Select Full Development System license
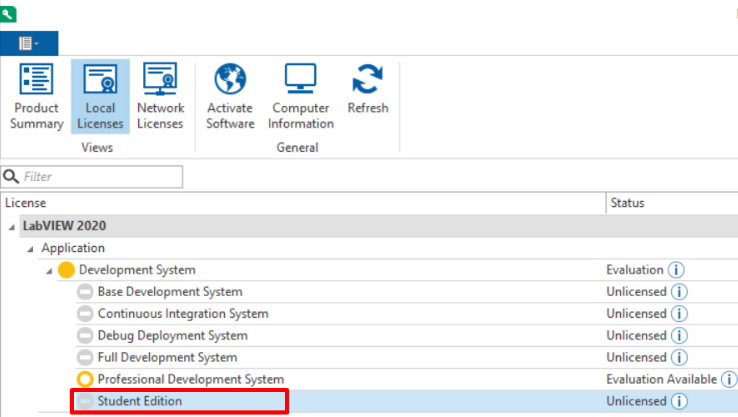This screenshot has width=738, height=417. tap(167, 357)
